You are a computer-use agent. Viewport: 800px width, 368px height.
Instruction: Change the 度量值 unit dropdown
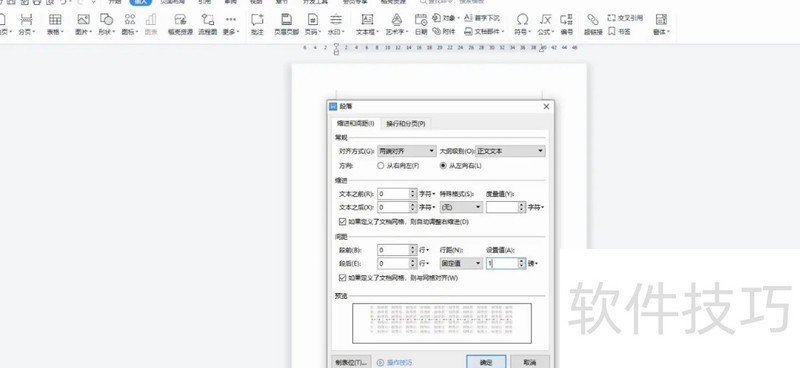(536, 207)
